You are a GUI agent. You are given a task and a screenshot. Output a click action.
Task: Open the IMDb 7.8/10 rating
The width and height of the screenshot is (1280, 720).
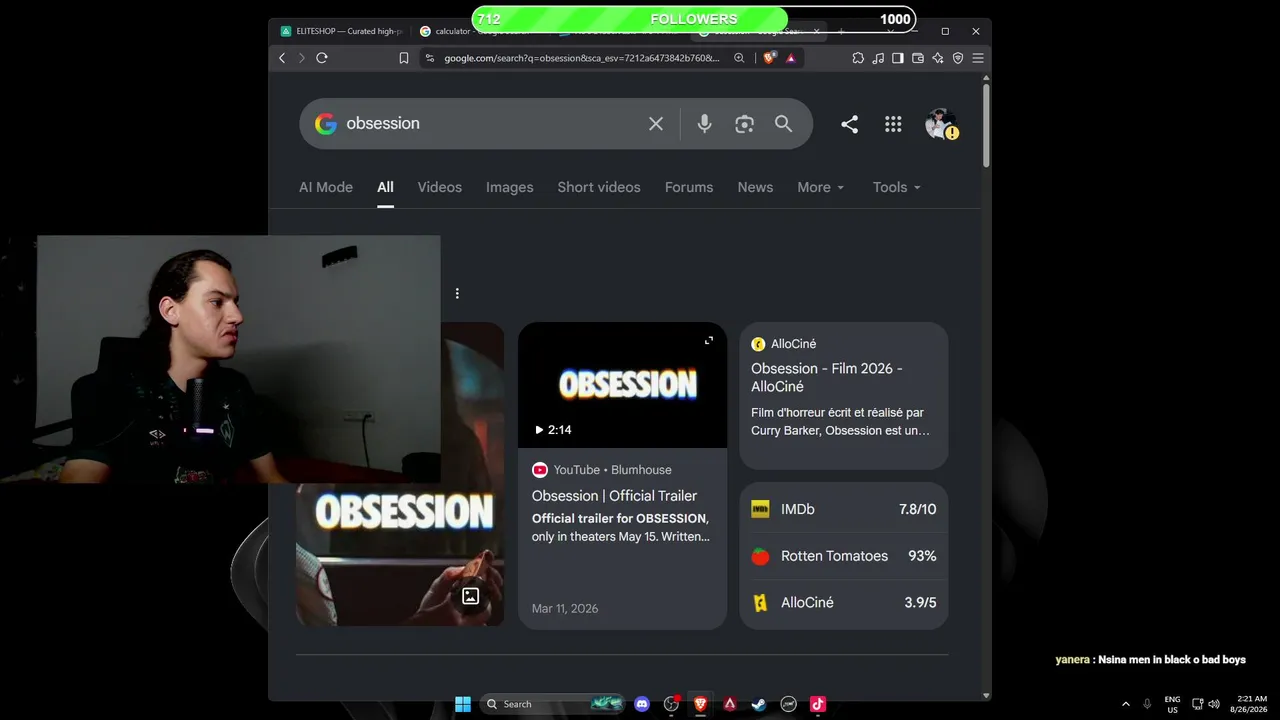pos(844,509)
